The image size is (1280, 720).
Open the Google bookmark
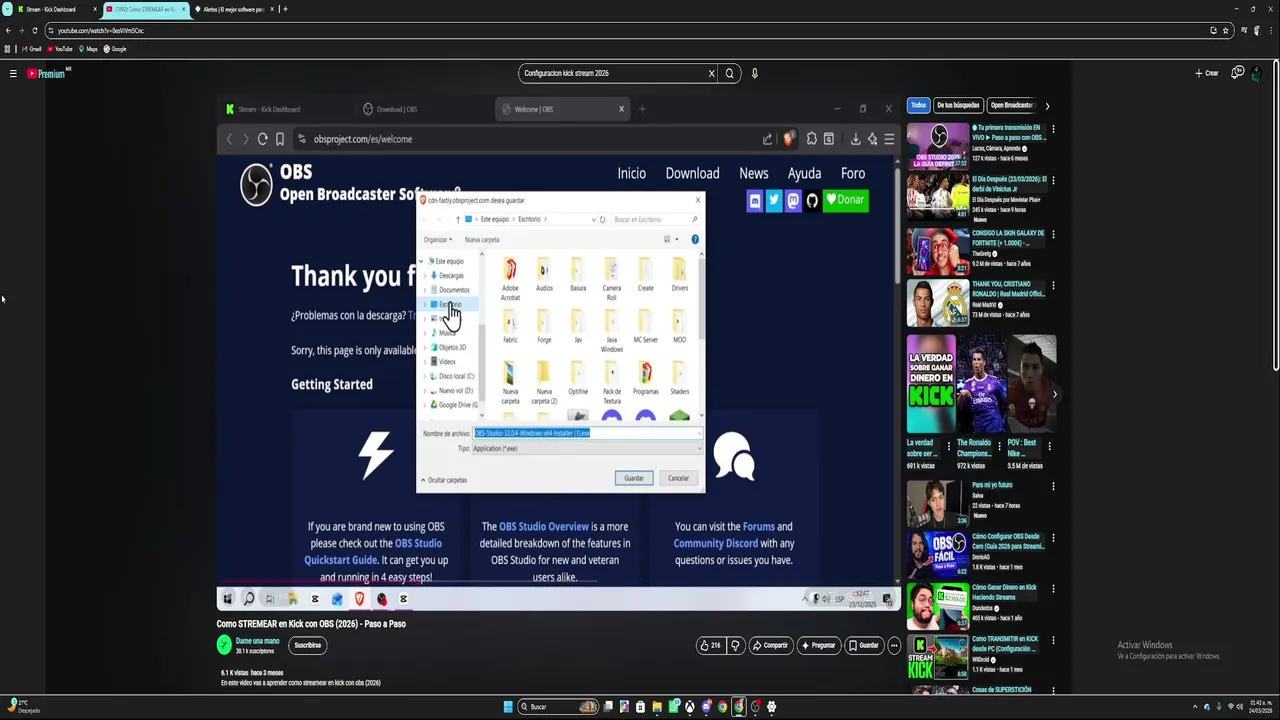pos(115,49)
